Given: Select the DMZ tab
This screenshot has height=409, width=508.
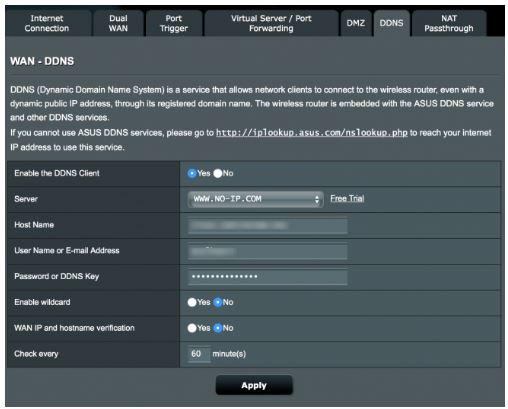Looking at the screenshot, I should coord(356,23).
